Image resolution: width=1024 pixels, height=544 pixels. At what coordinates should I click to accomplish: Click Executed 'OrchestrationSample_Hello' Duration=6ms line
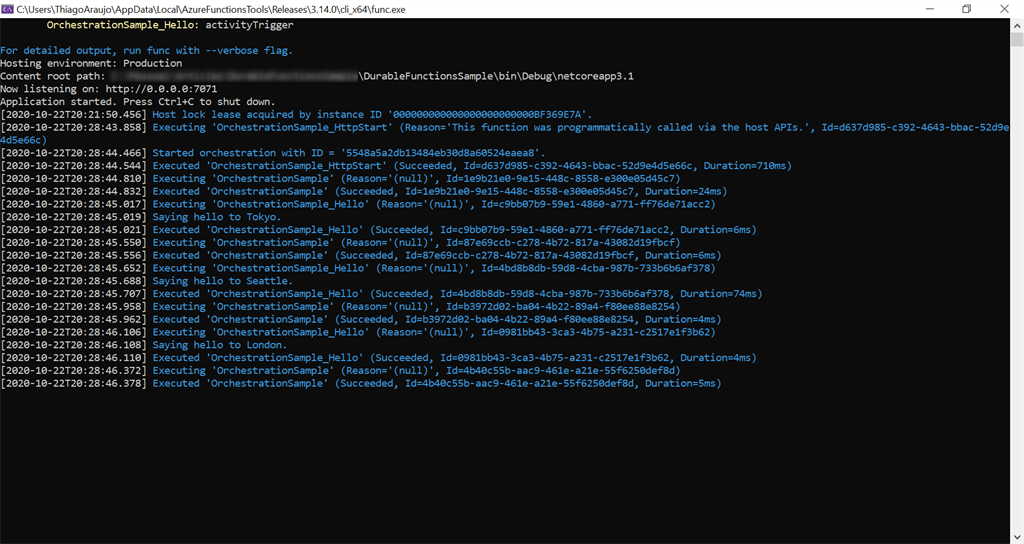(x=379, y=230)
